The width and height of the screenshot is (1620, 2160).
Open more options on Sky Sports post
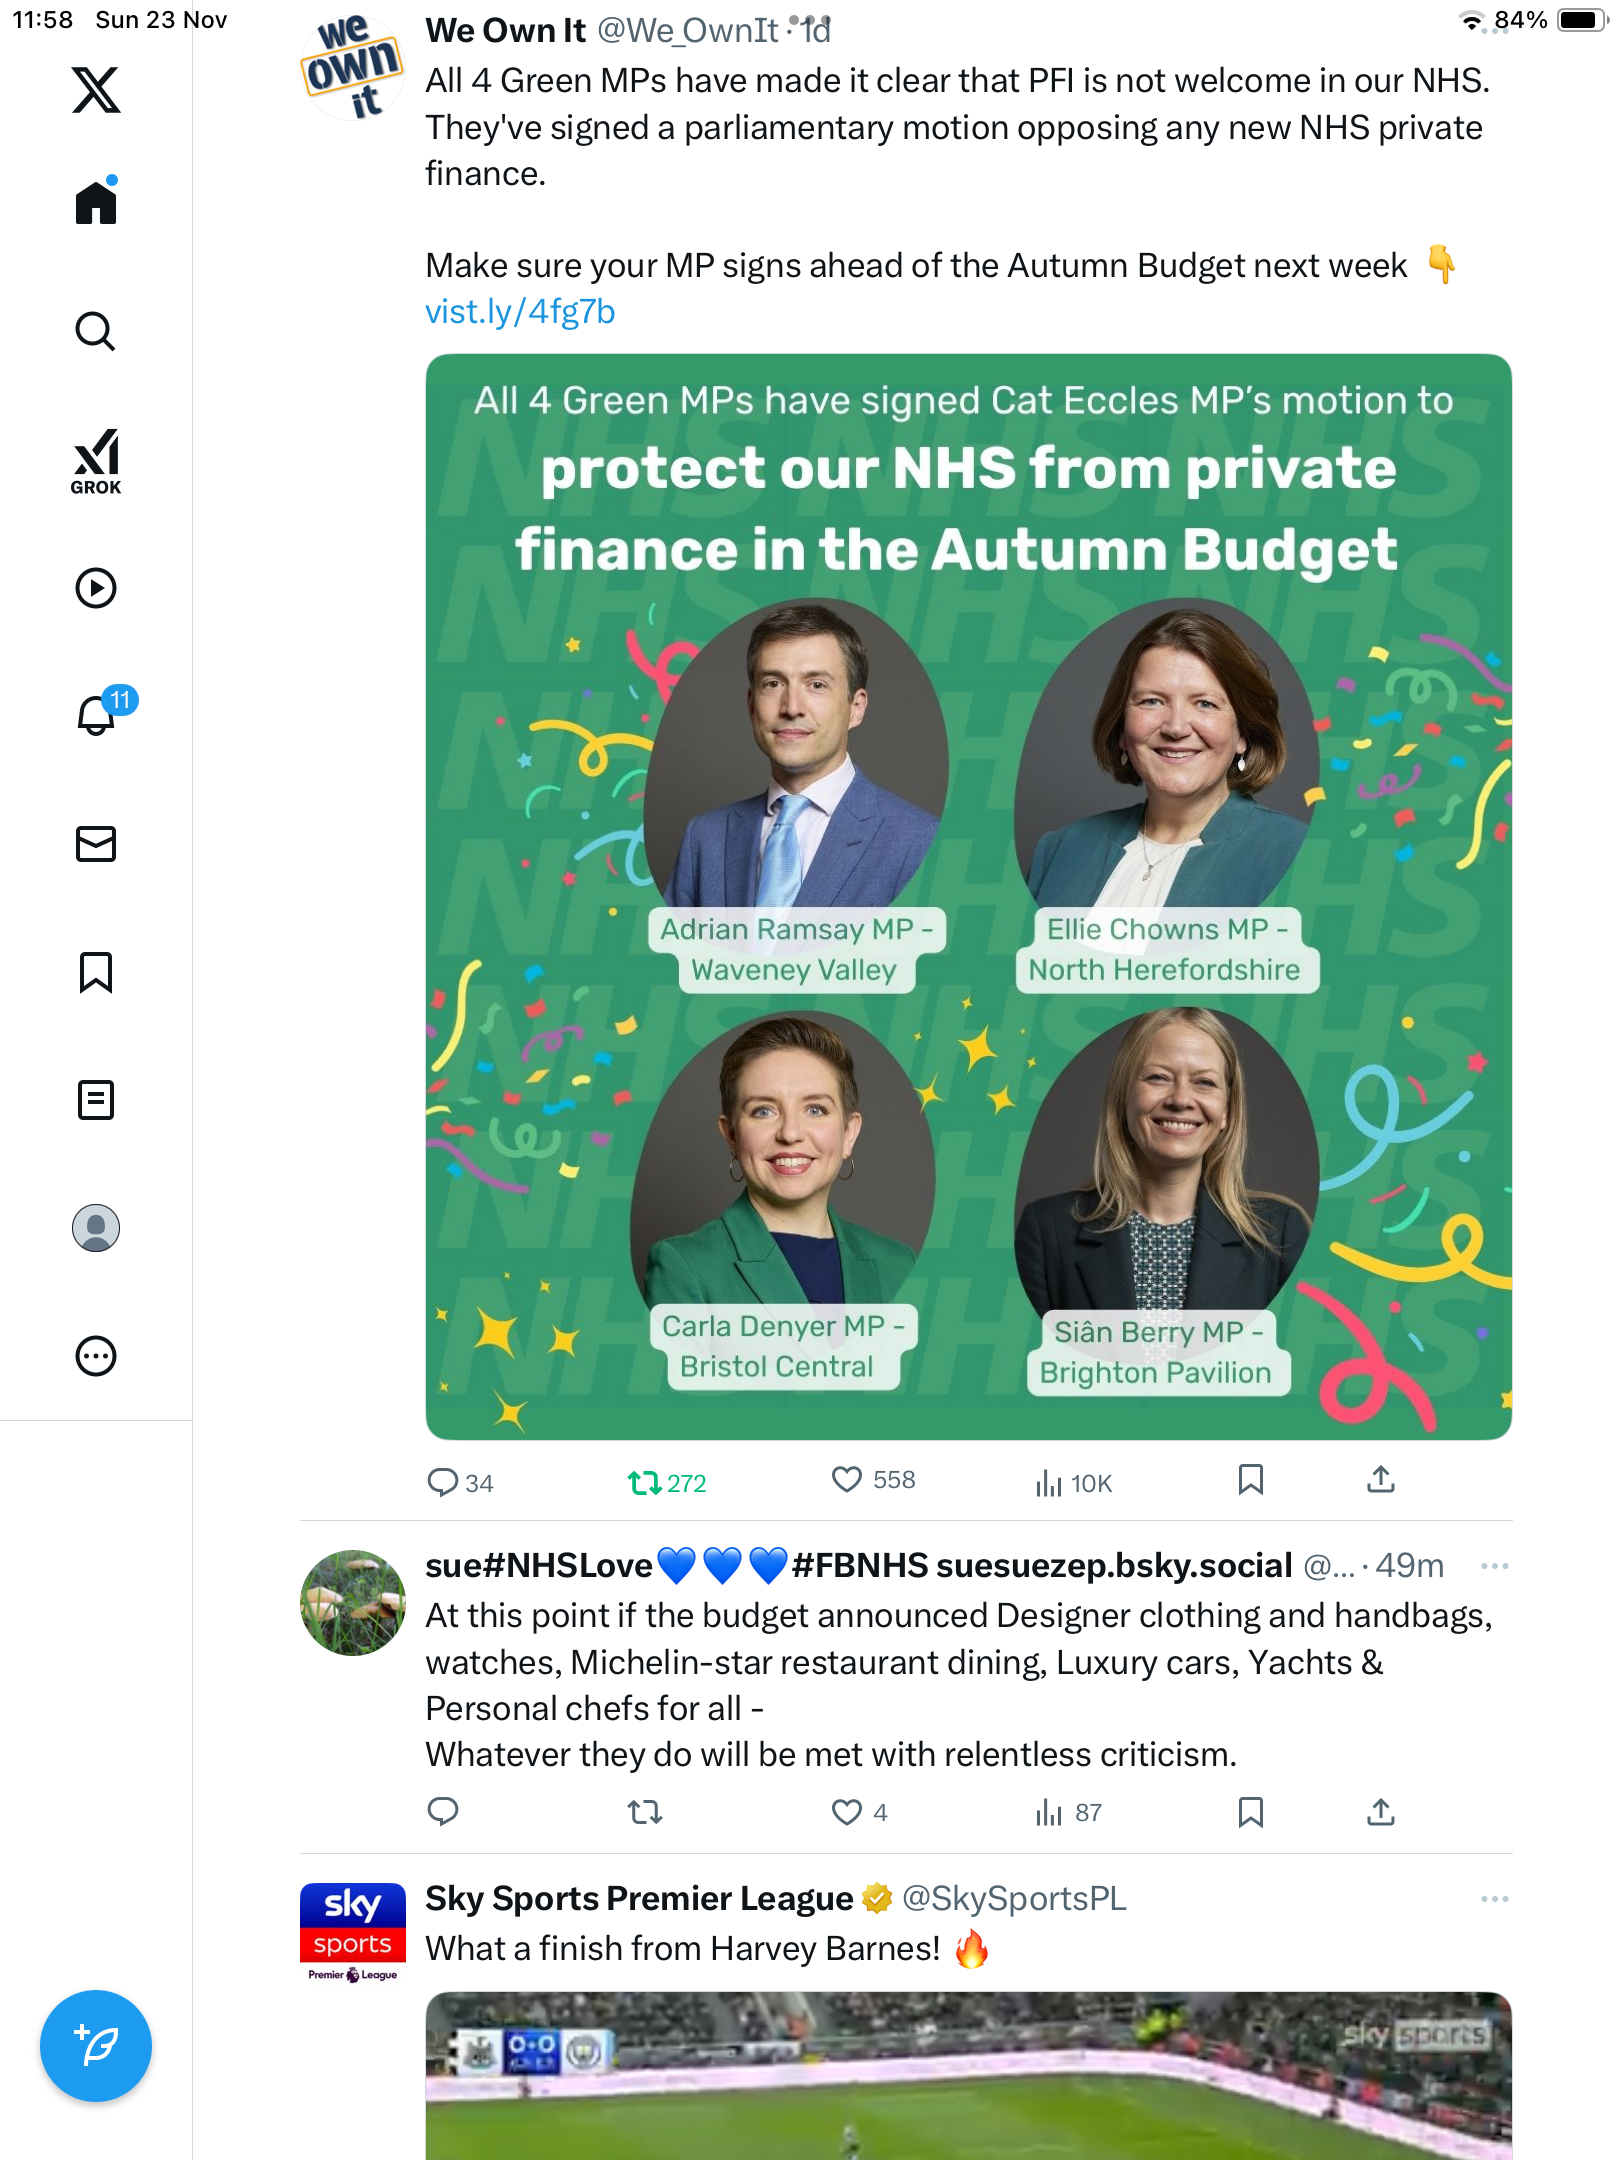click(x=1494, y=1899)
